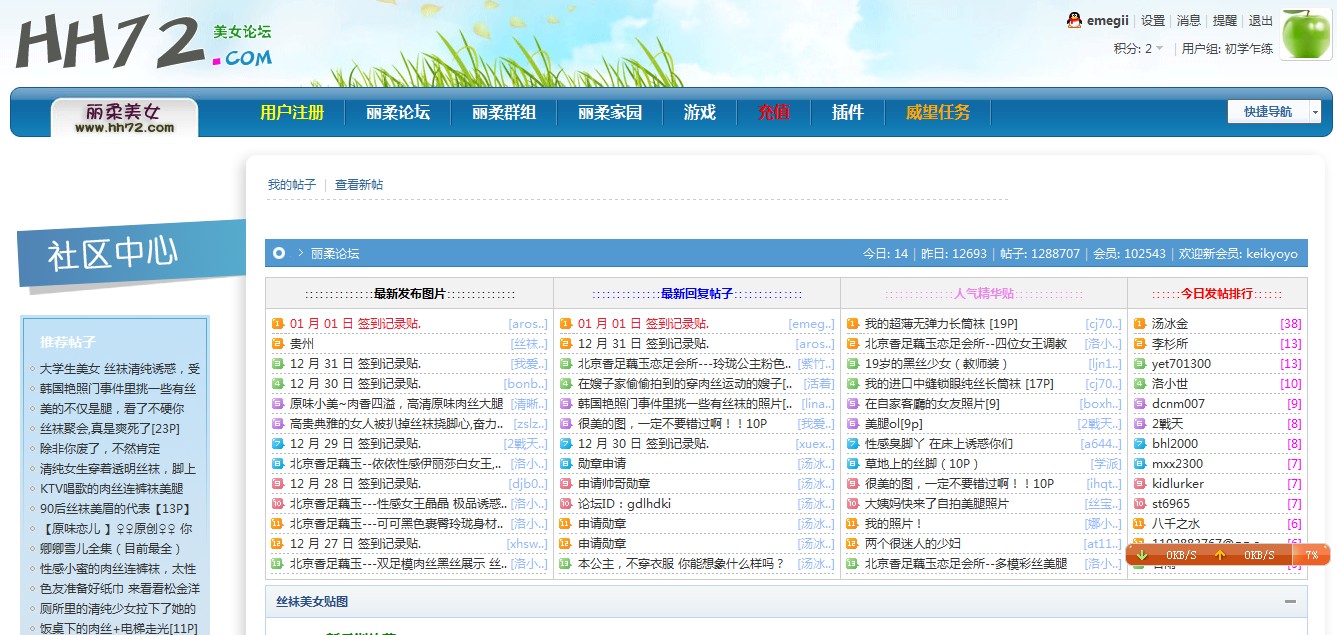Click rank icon beside dcnm007
Screen dimensions: 1337x635
[1140, 404]
